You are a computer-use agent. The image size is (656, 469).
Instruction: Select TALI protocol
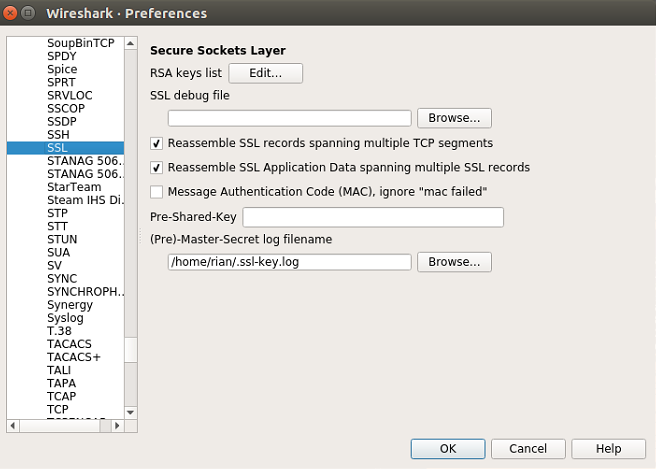pos(59,370)
